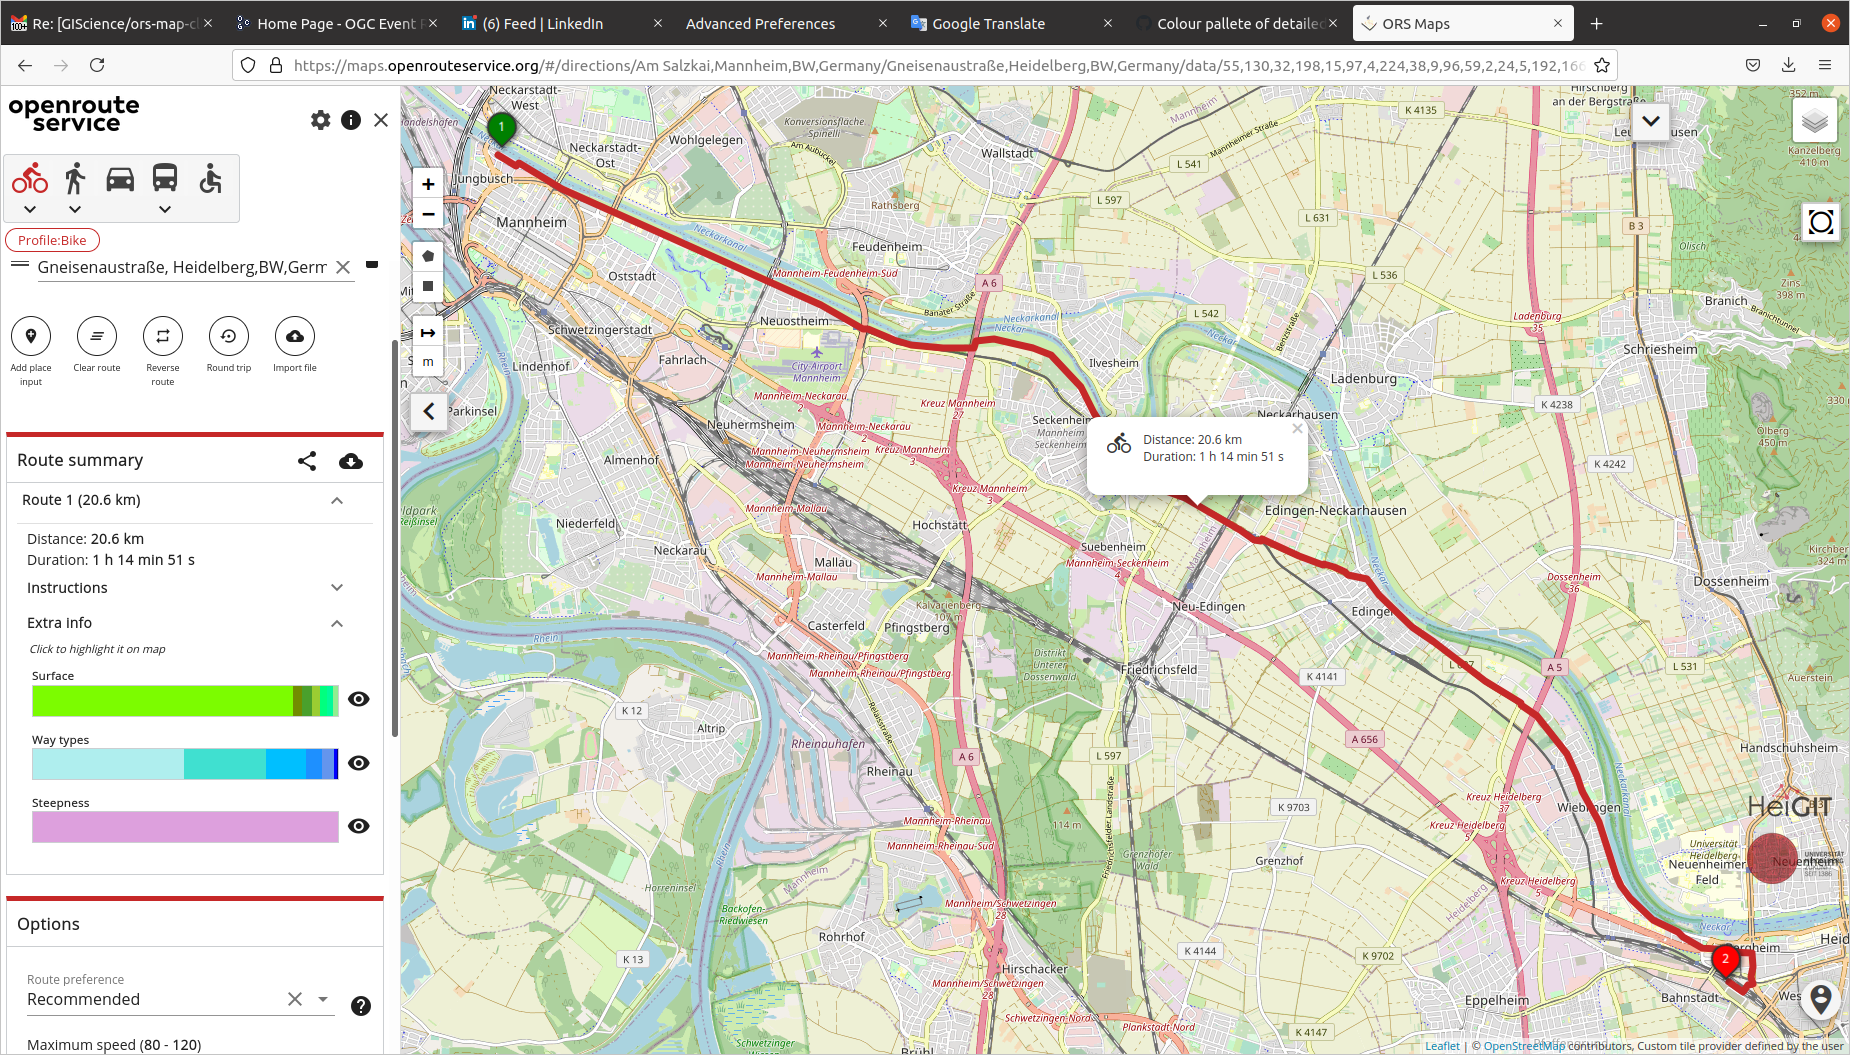Remove the Gneisenaustraße place input
Screen dimensions: 1850x1055
[372, 265]
